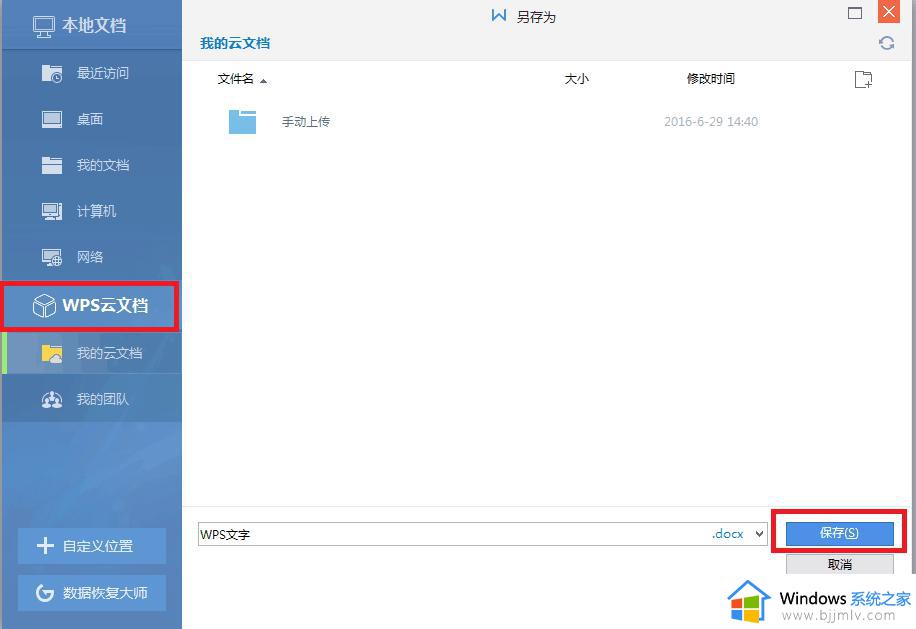
Task: Sort by the 大小 column header
Action: coord(577,79)
